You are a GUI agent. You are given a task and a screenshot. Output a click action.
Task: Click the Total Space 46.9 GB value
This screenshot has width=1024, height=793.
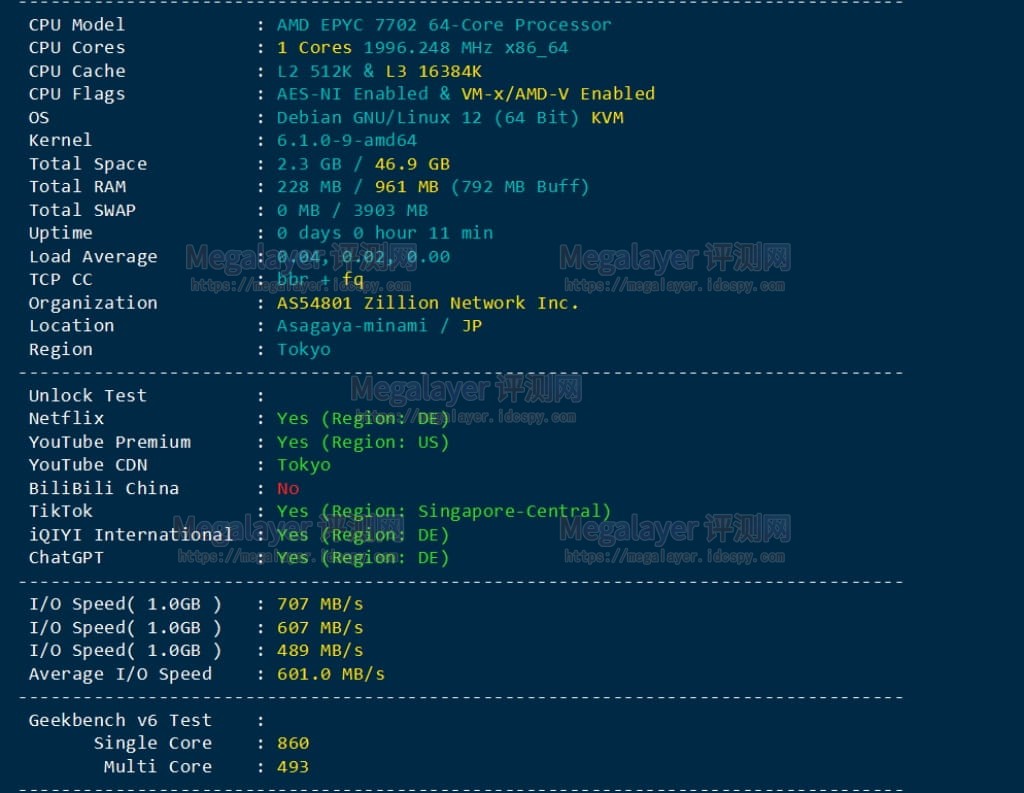point(412,164)
